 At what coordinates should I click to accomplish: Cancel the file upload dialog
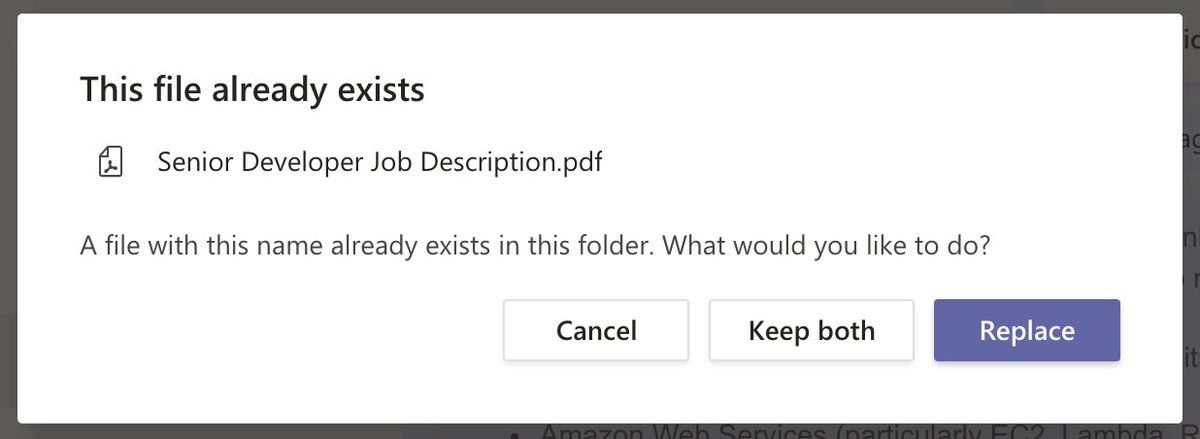(x=596, y=330)
